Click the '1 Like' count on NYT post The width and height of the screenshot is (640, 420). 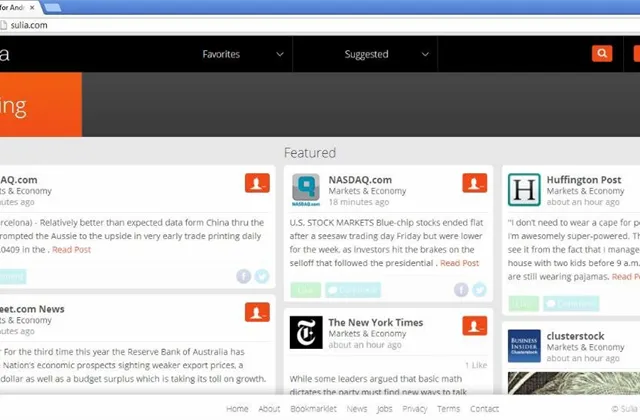point(476,365)
